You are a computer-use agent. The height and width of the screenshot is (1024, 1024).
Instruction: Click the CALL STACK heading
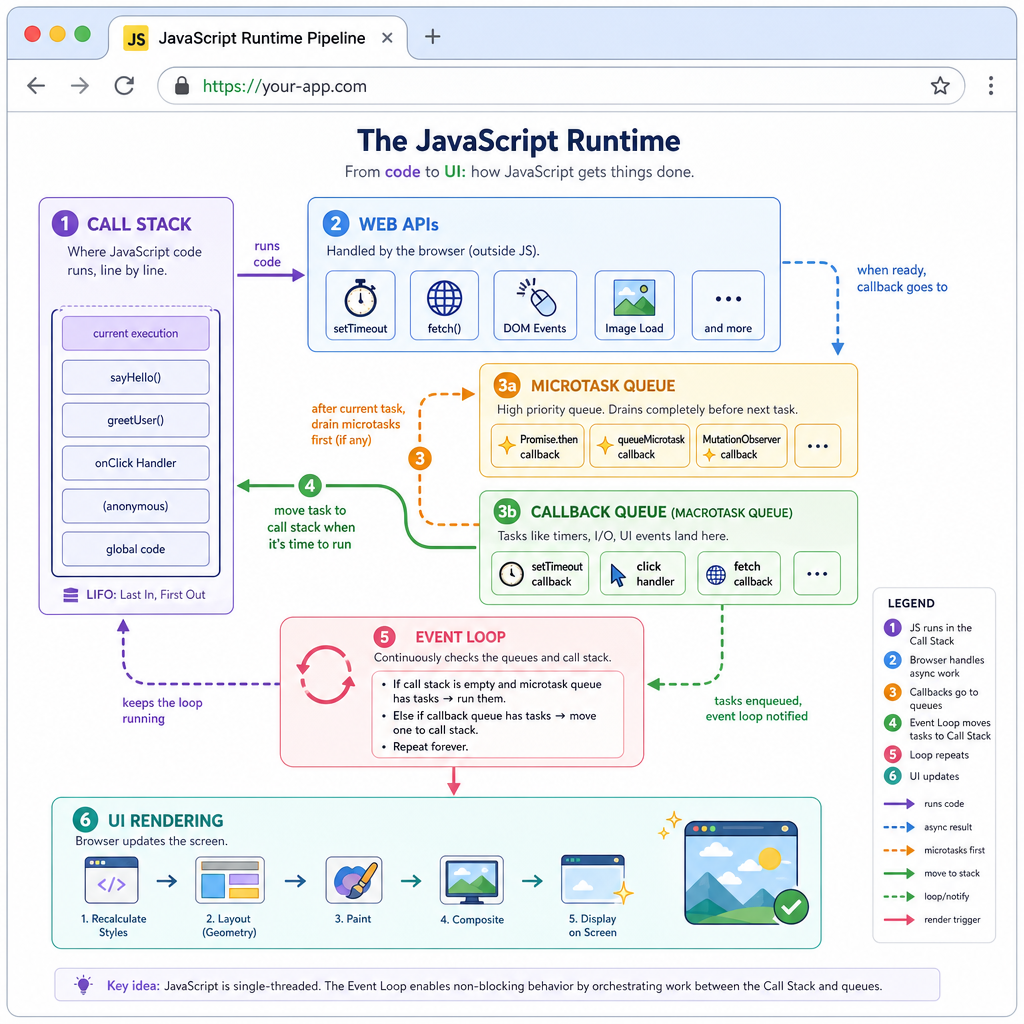click(x=139, y=224)
